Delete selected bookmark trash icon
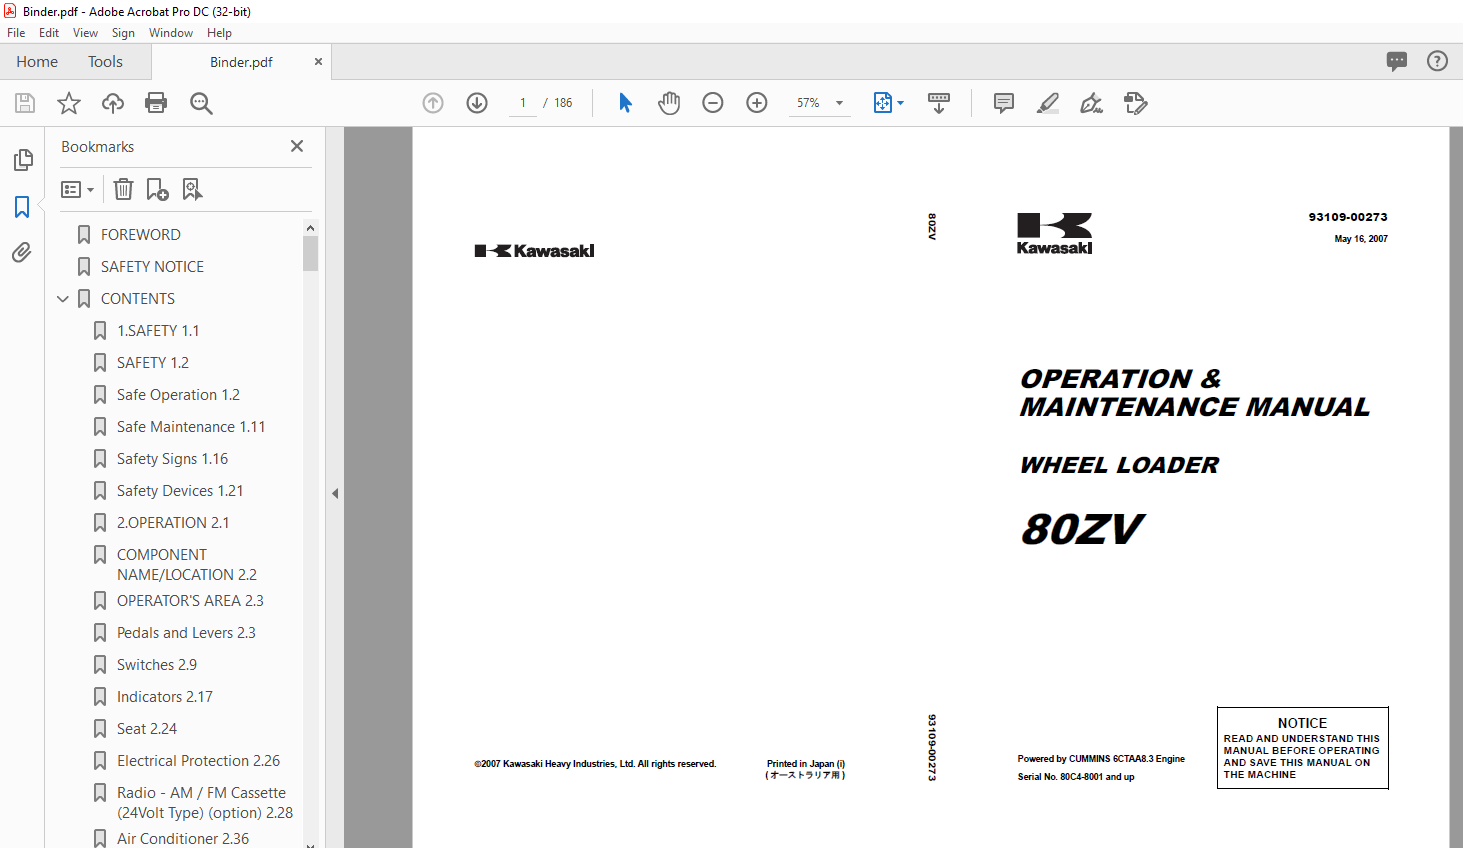 coord(123,189)
